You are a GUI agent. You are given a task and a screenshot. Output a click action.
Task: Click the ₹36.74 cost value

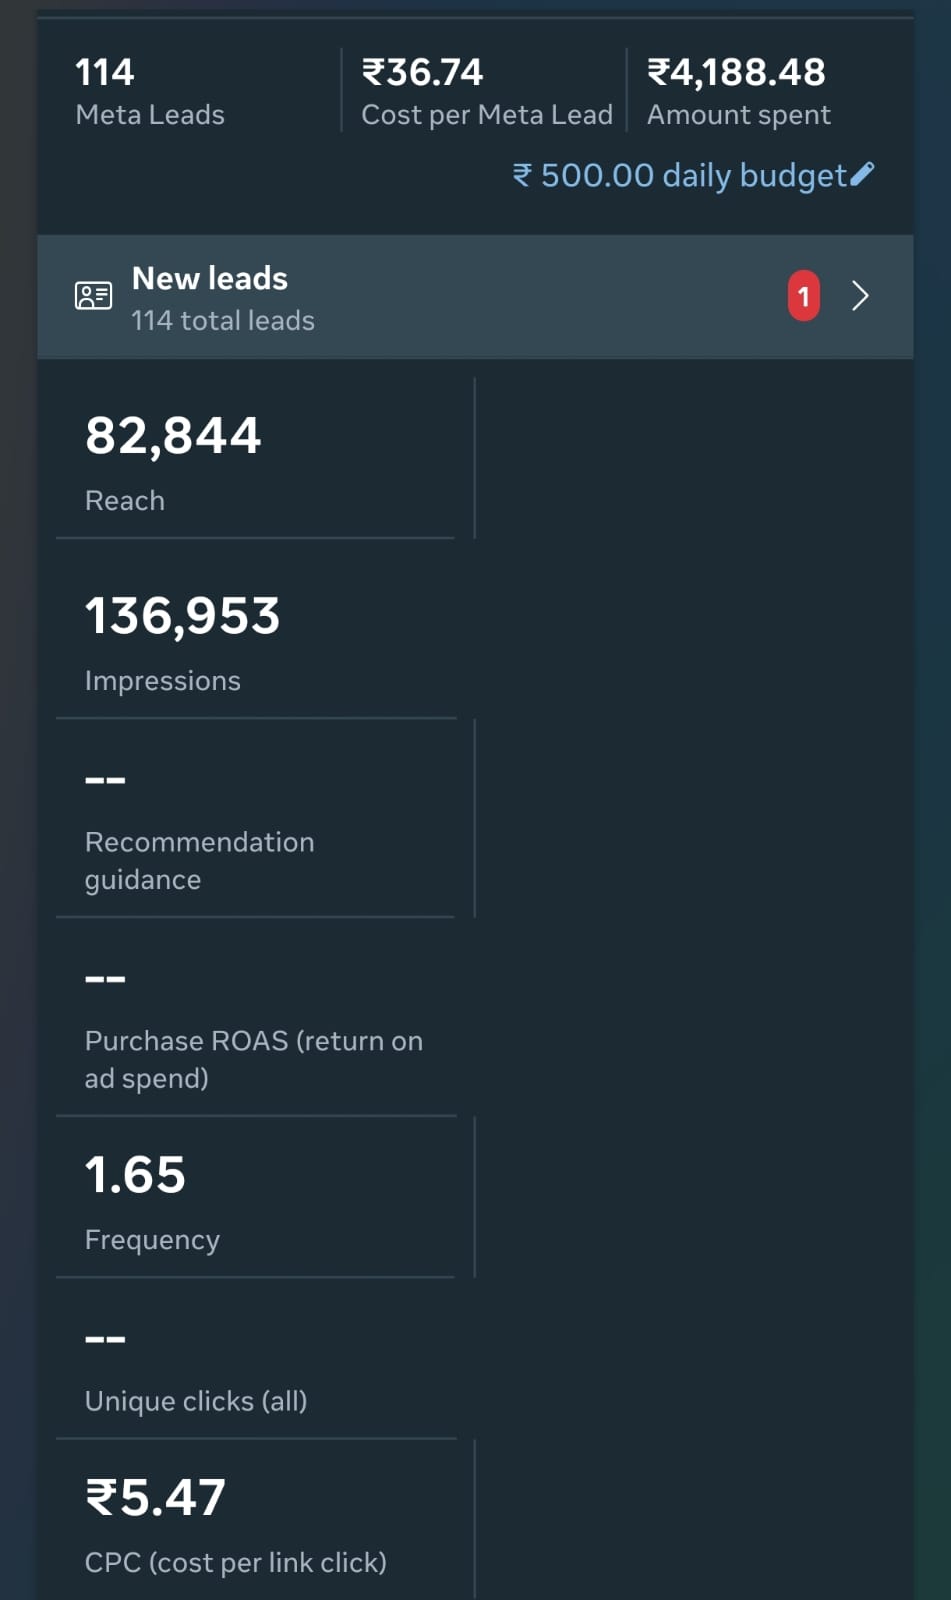pos(422,72)
